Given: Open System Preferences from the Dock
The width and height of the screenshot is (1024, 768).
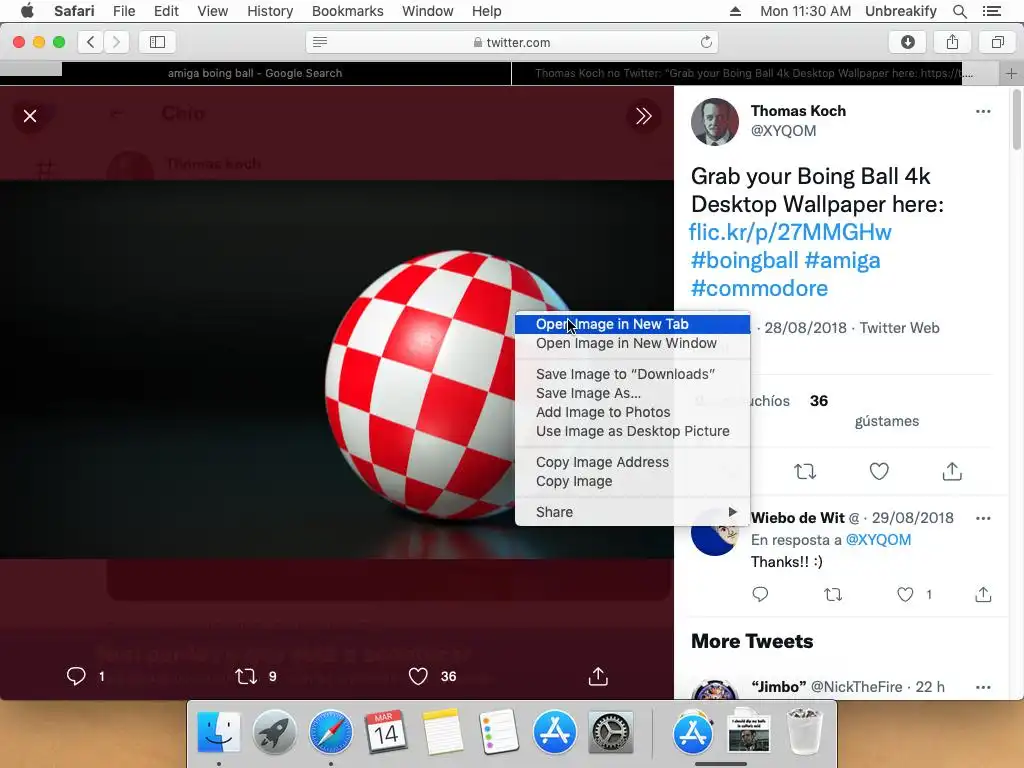Looking at the screenshot, I should pyautogui.click(x=611, y=731).
